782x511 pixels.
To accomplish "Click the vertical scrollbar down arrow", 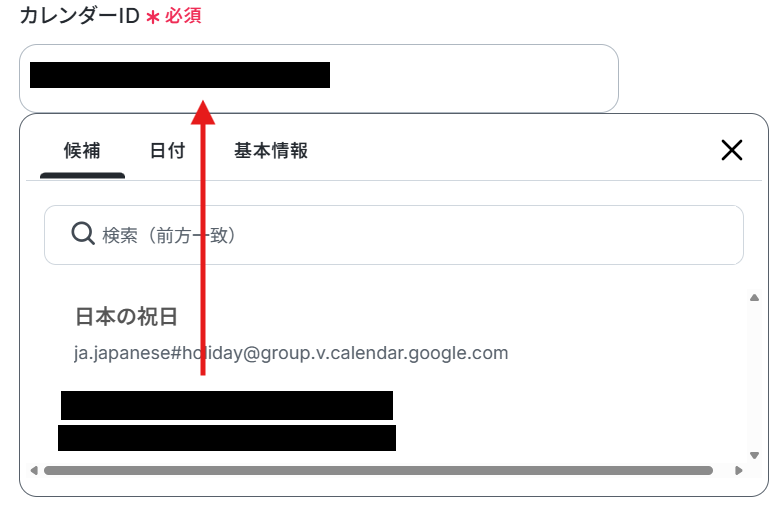I will click(x=754, y=455).
